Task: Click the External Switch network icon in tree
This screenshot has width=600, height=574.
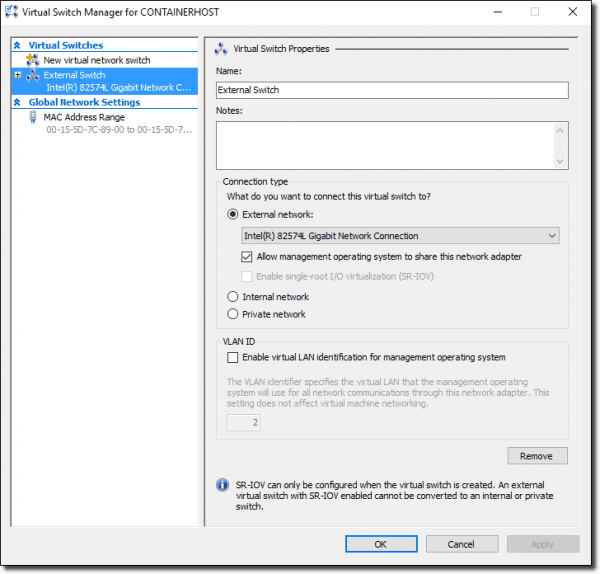Action: point(33,75)
